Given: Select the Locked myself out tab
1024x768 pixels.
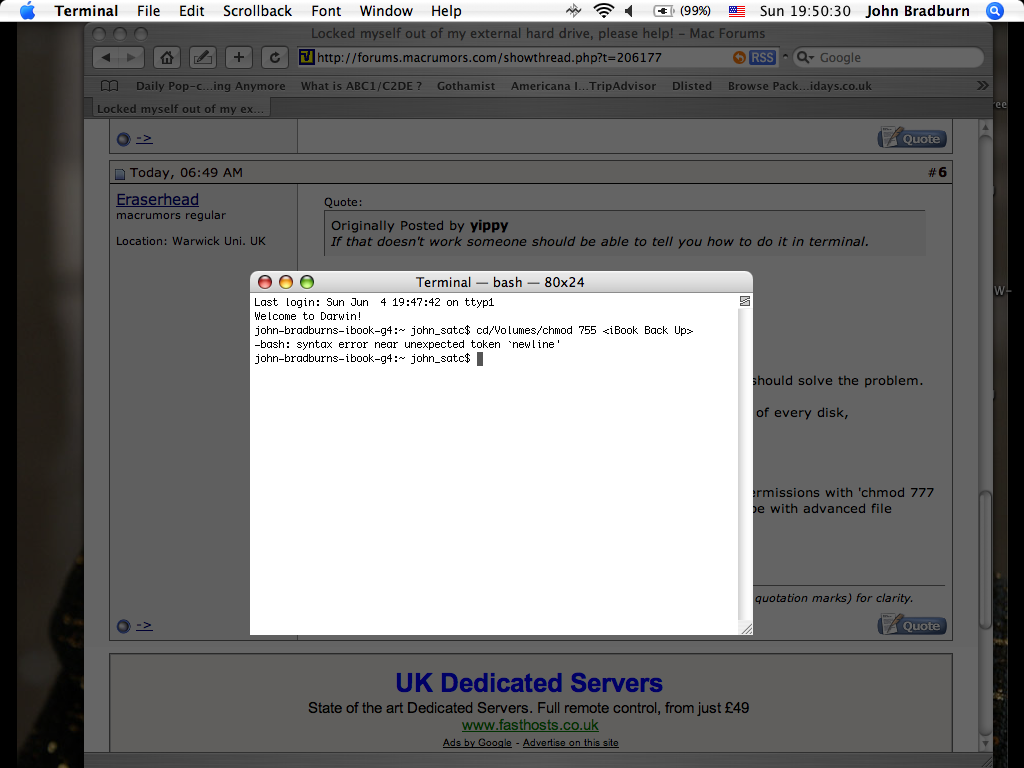Looking at the screenshot, I should (180, 108).
